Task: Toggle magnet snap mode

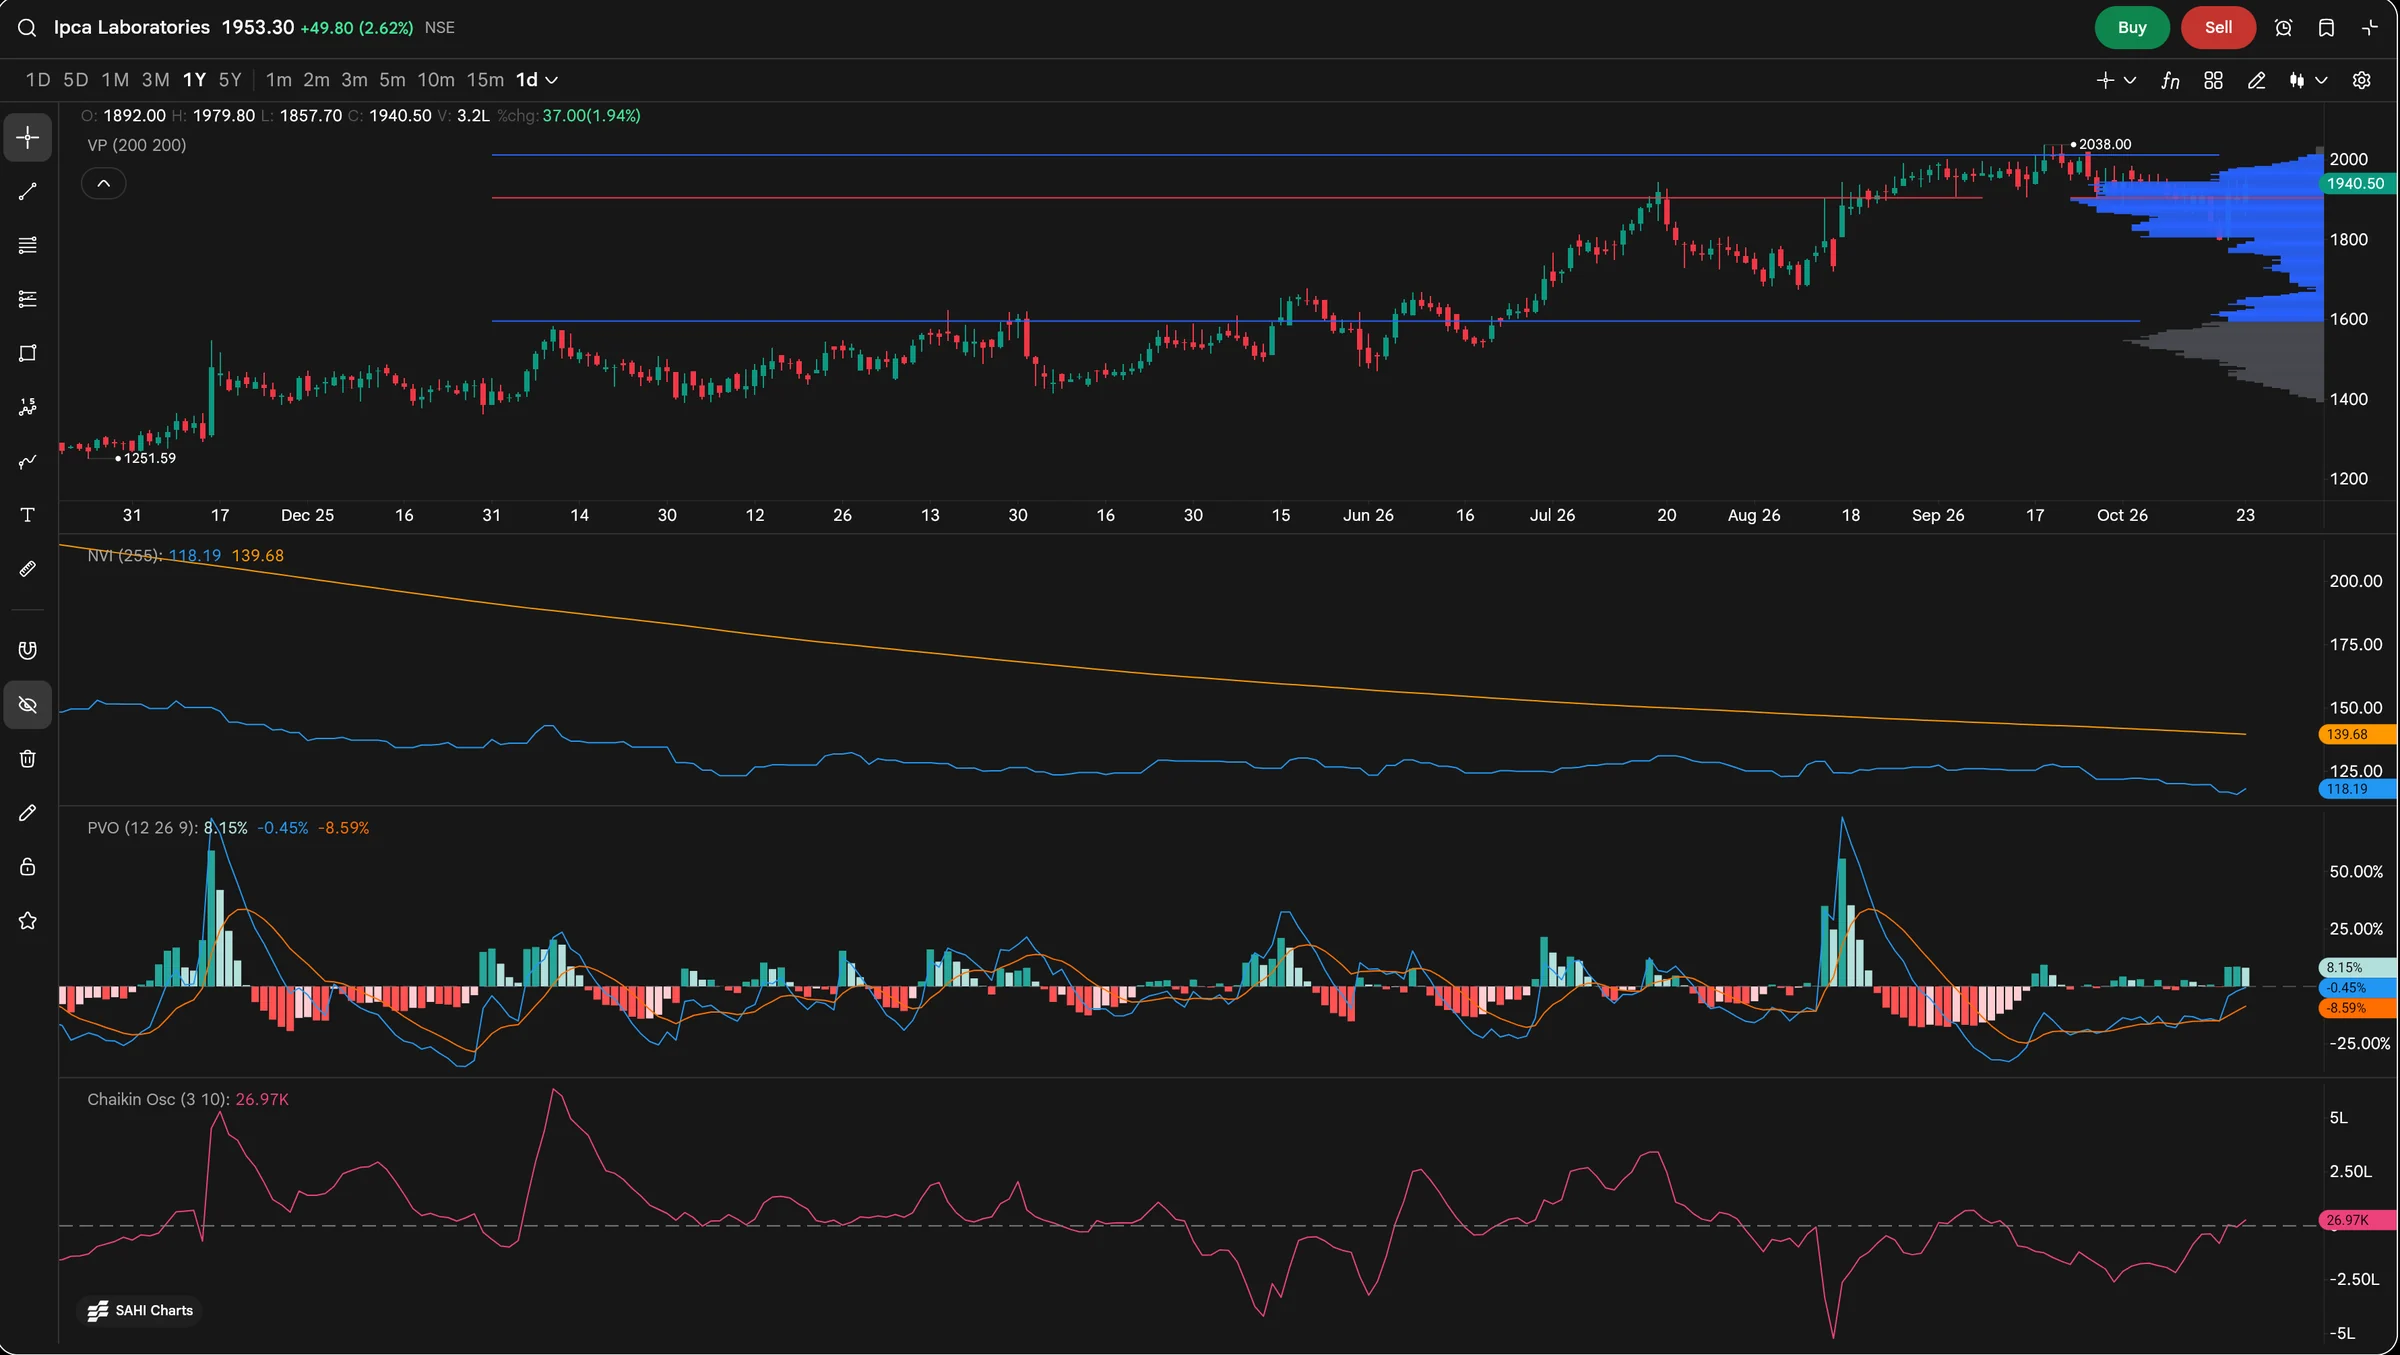Action: 28,651
